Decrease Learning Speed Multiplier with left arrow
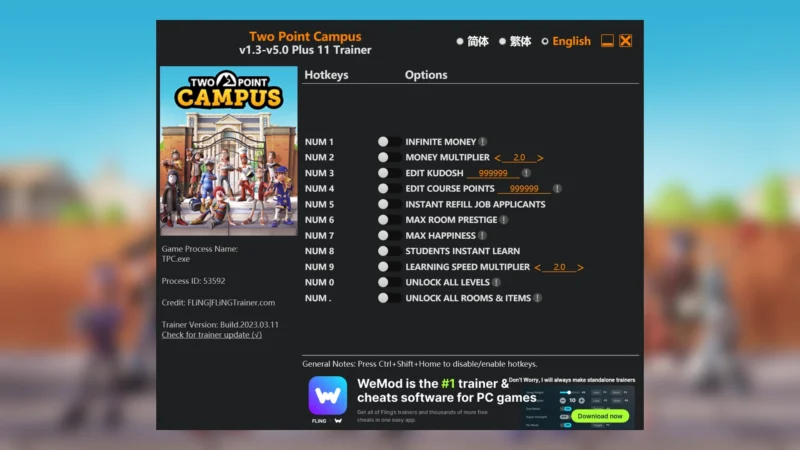800x450 pixels. point(537,267)
